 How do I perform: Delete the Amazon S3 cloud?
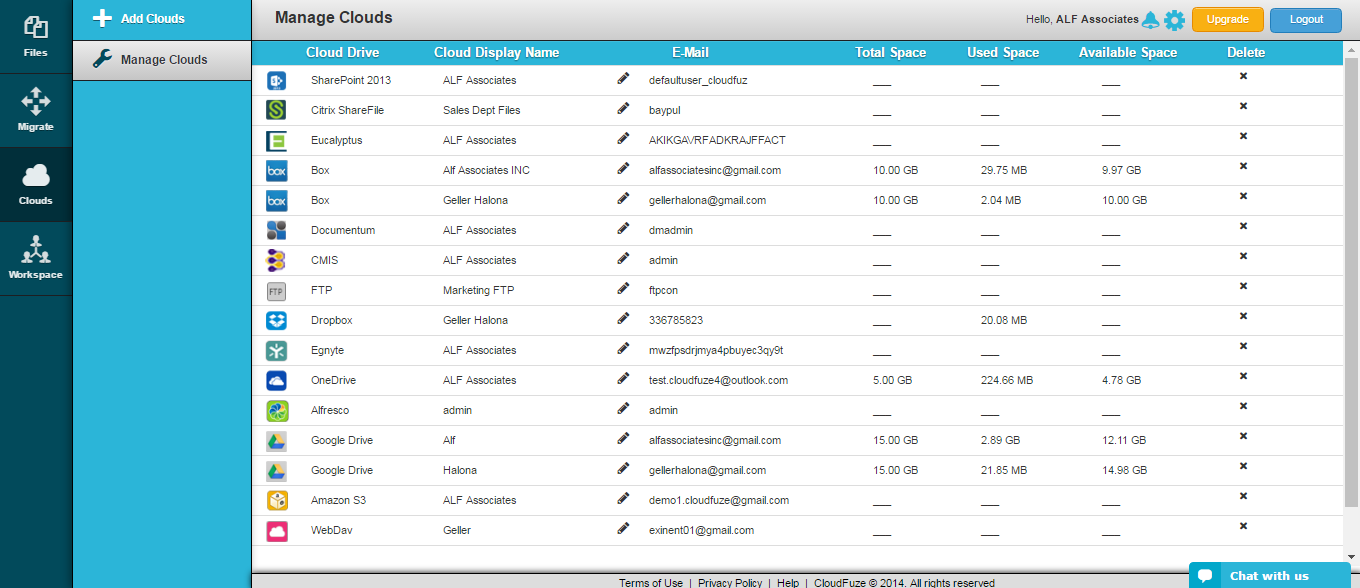(1244, 496)
